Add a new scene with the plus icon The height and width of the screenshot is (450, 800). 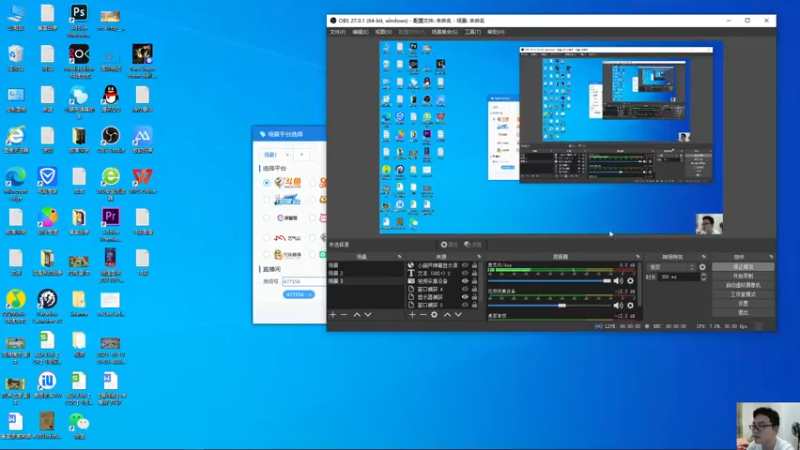coord(333,315)
